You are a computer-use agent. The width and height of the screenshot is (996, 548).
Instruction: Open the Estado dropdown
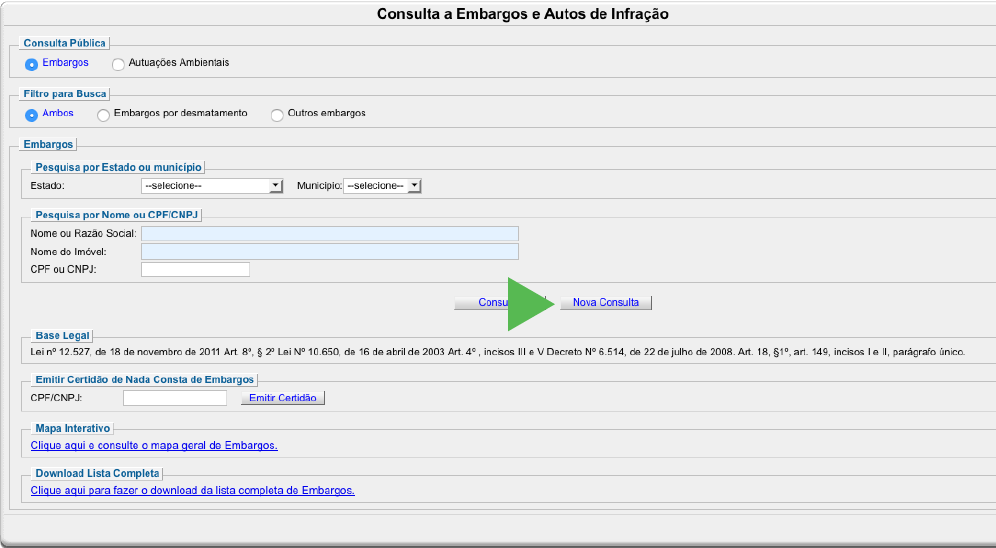213,186
